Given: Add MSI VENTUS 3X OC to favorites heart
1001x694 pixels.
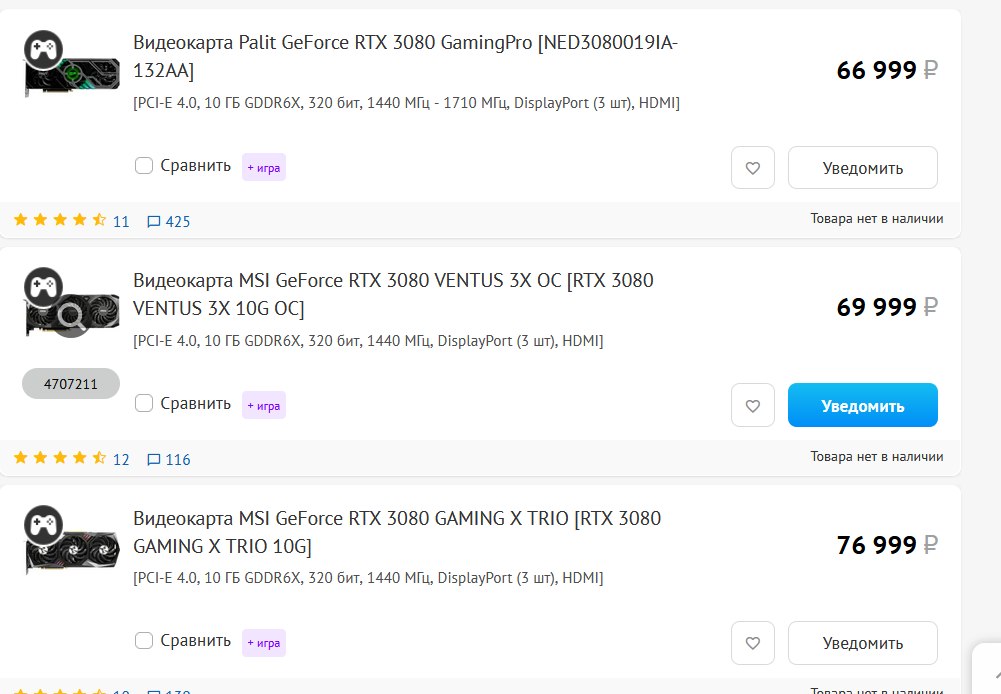Looking at the screenshot, I should tap(753, 405).
